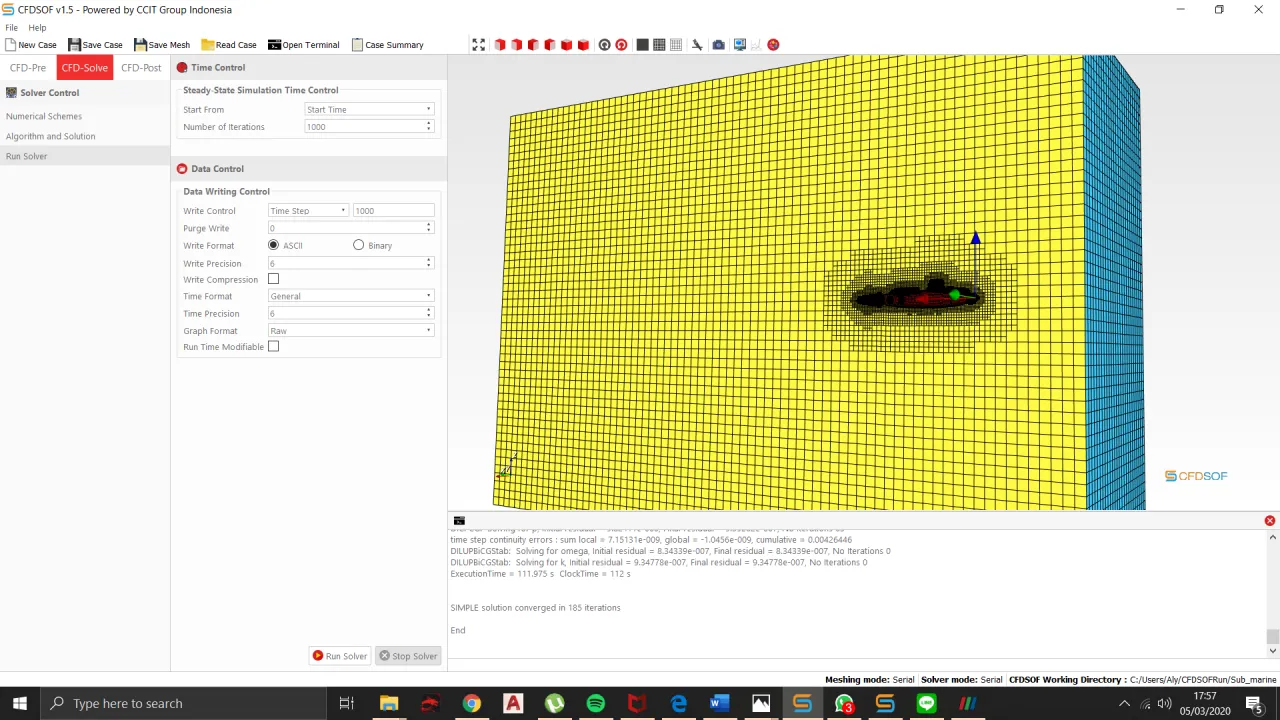Click the last red cube view icon
Image resolution: width=1280 pixels, height=720 pixels.
583,45
